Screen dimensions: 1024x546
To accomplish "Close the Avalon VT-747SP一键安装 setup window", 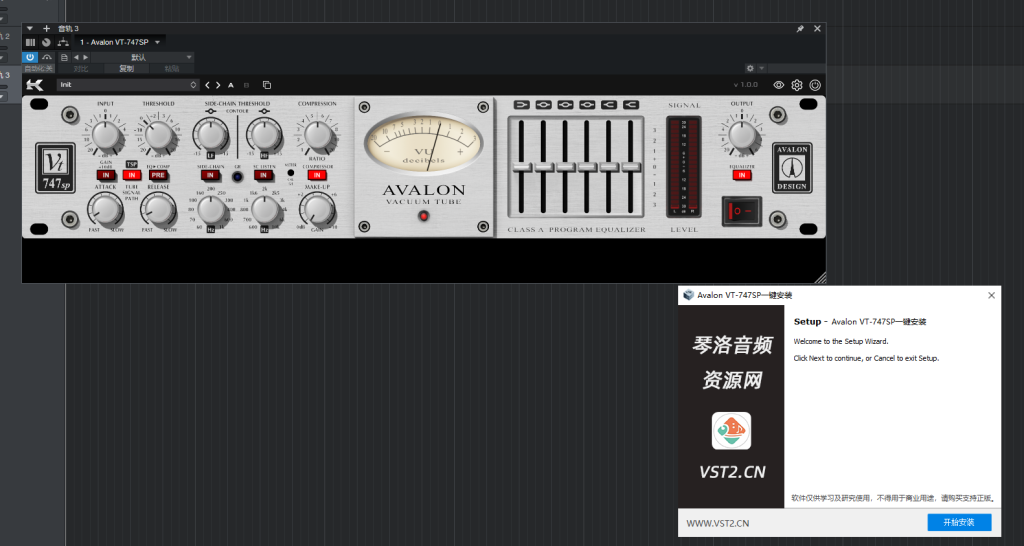I will (x=991, y=295).
